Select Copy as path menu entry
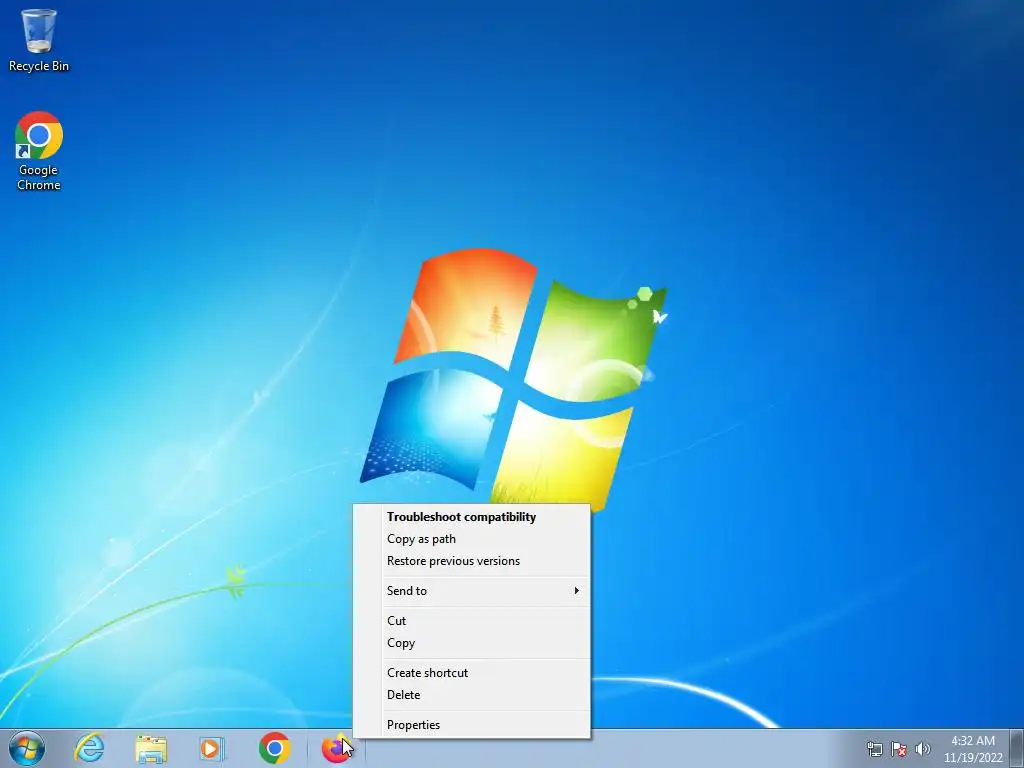 (472, 539)
